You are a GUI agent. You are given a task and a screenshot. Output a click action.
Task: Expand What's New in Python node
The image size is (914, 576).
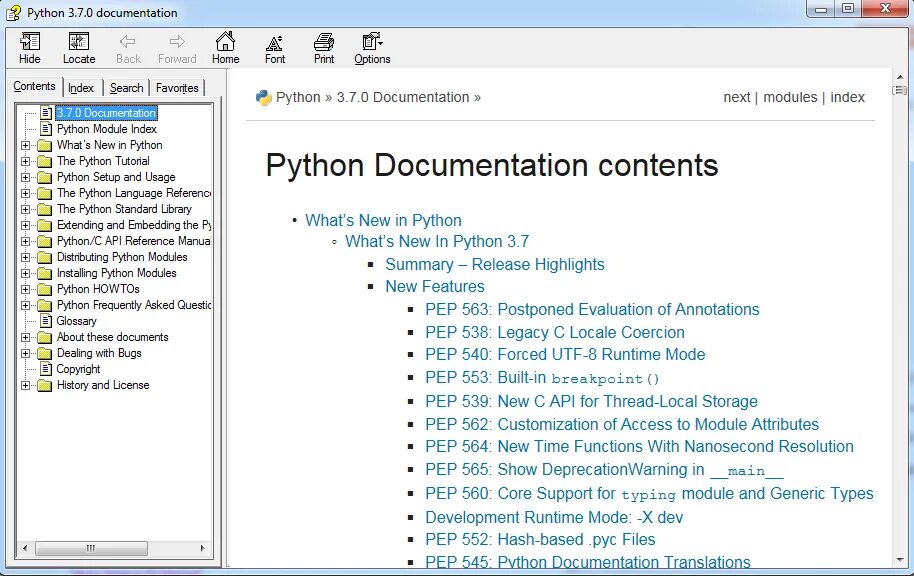pos(25,145)
